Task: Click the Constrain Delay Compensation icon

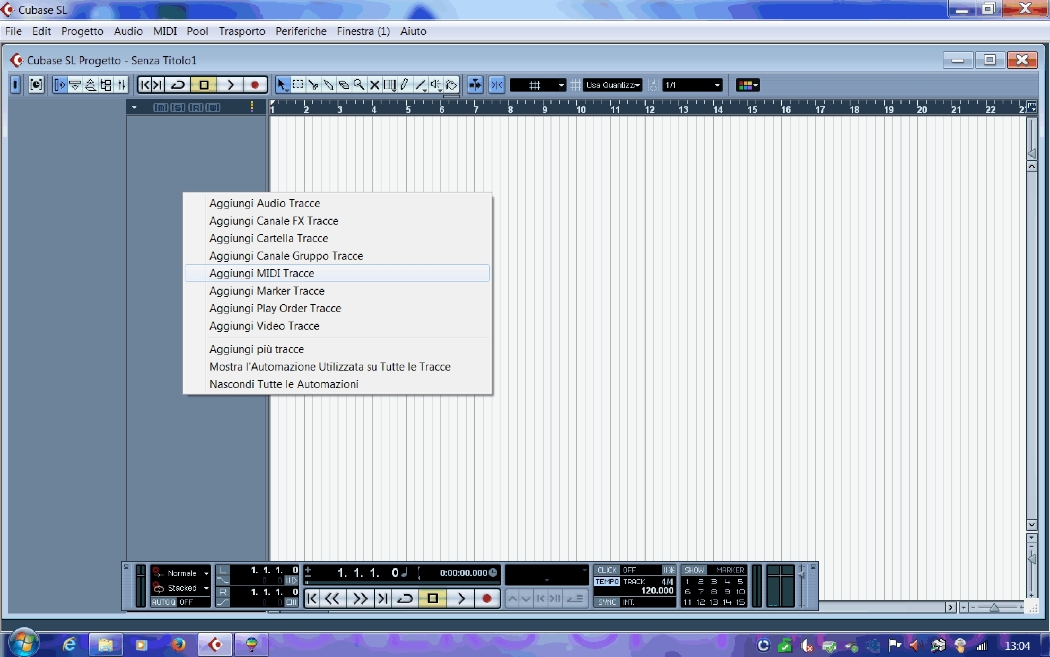Action: coord(36,85)
